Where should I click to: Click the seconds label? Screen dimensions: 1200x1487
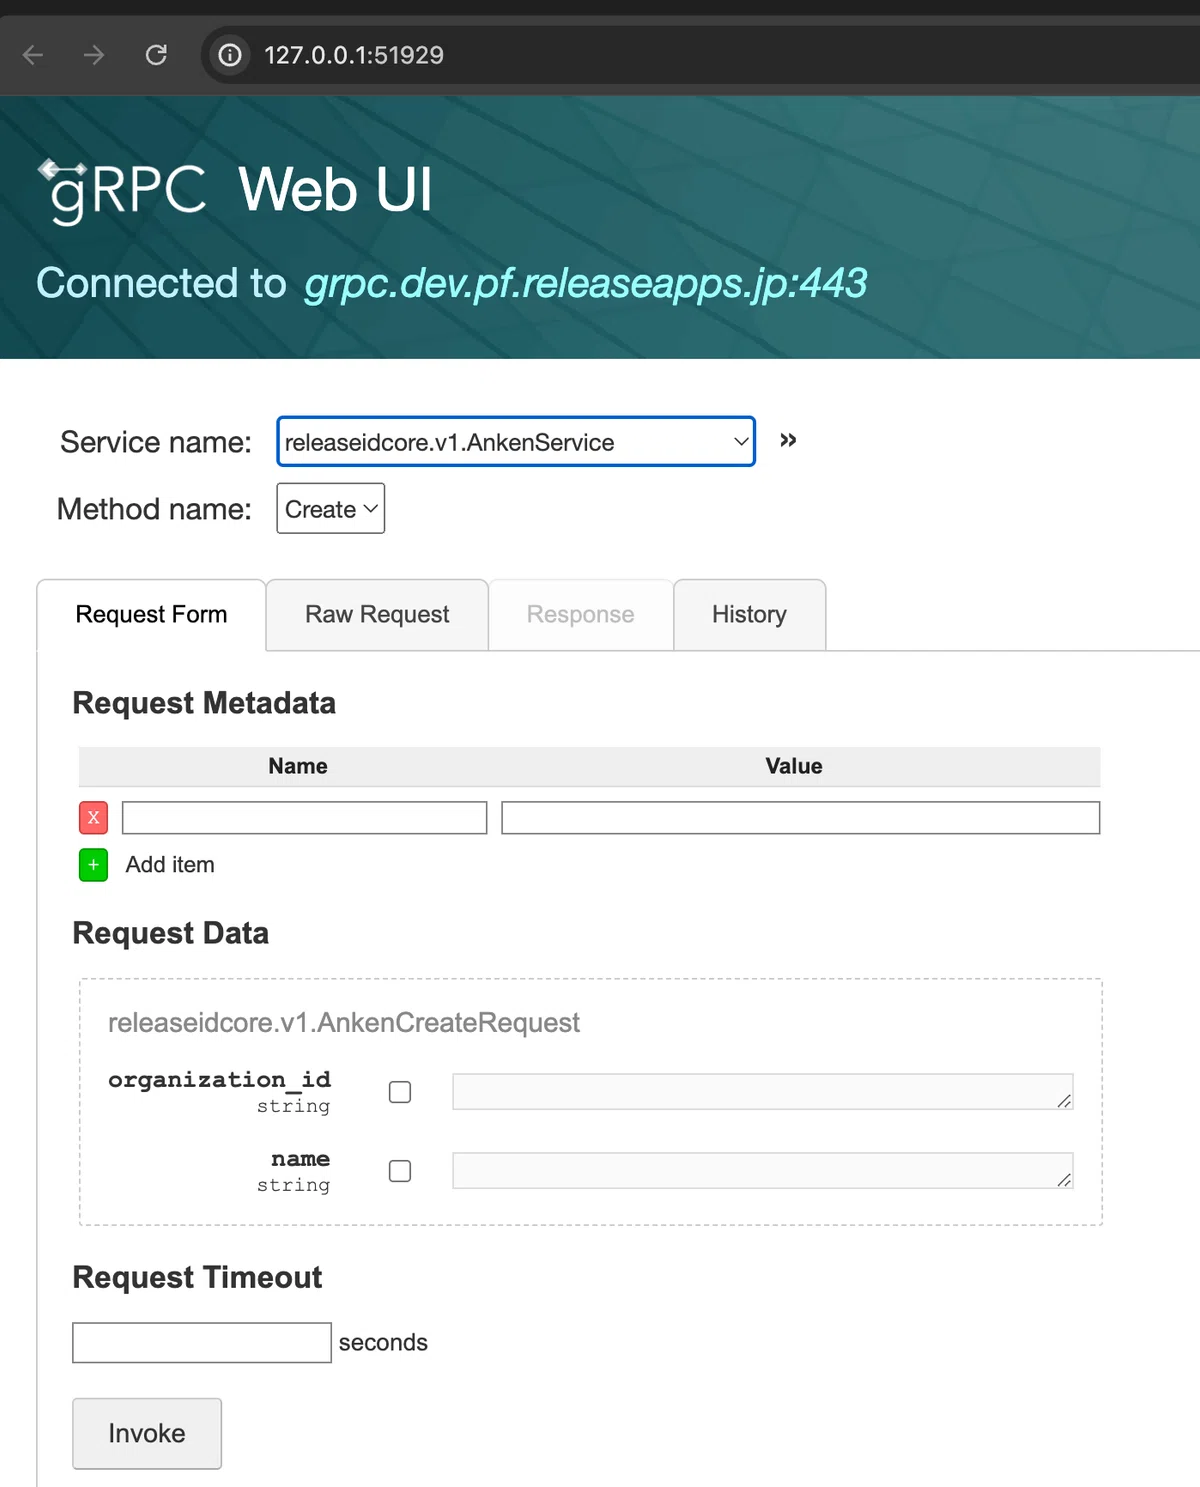point(383,1343)
